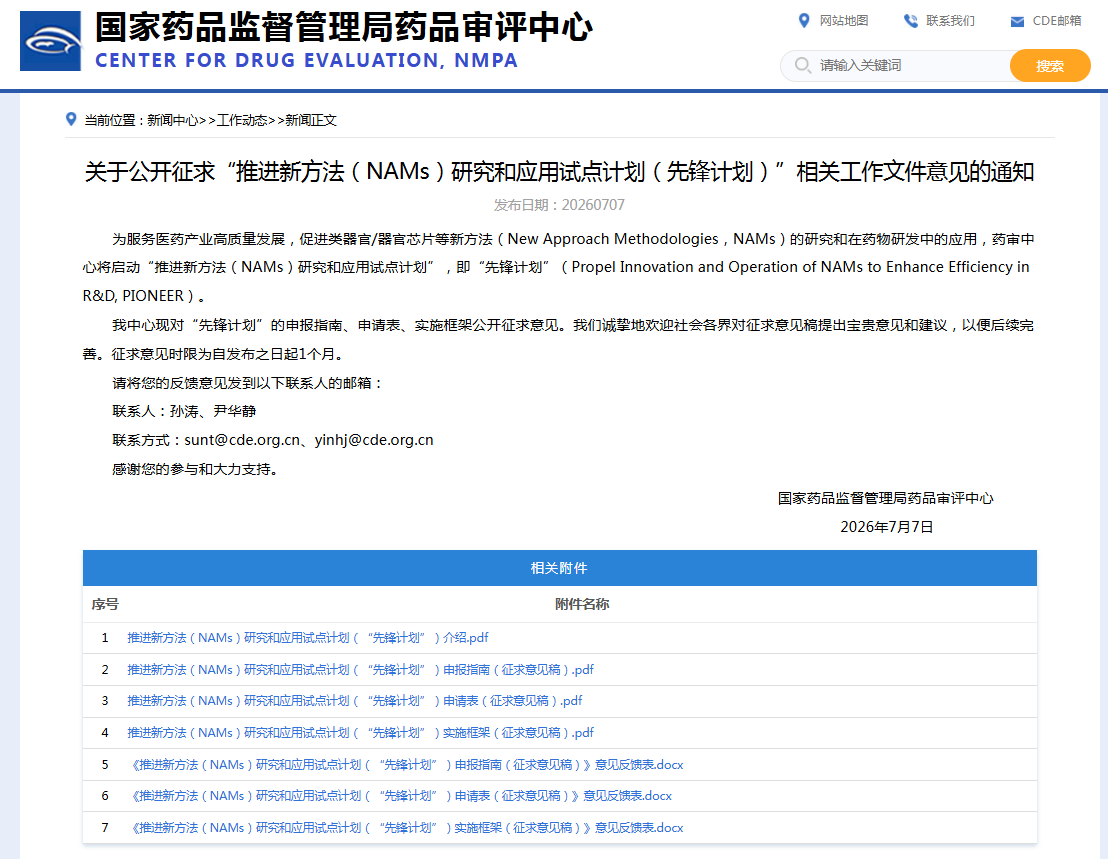The height and width of the screenshot is (859, 1108).
Task: Open the 网站地图 link
Action: coord(844,20)
